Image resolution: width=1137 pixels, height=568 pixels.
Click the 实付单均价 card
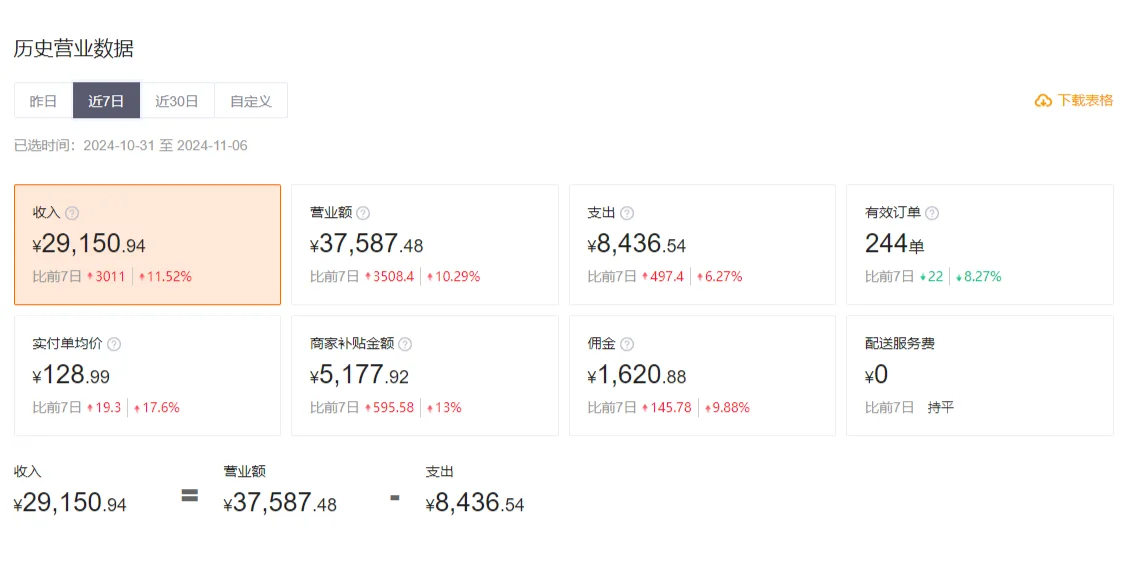[x=147, y=376]
